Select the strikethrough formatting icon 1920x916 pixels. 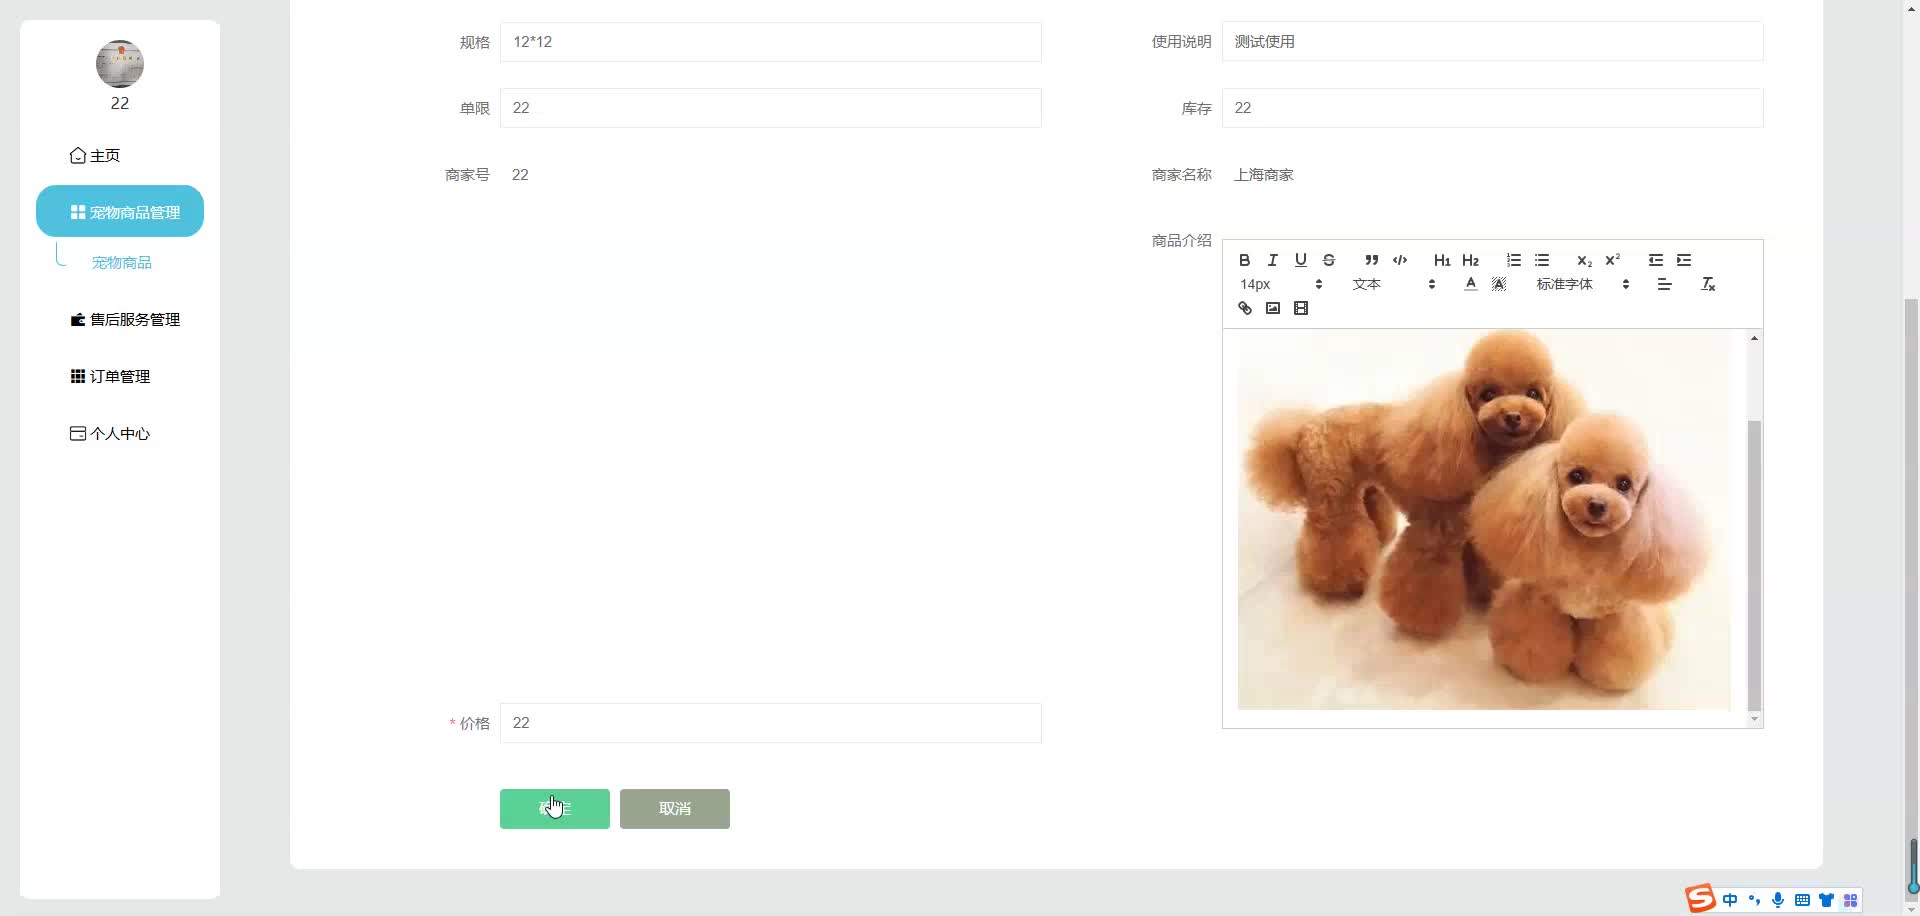point(1329,261)
